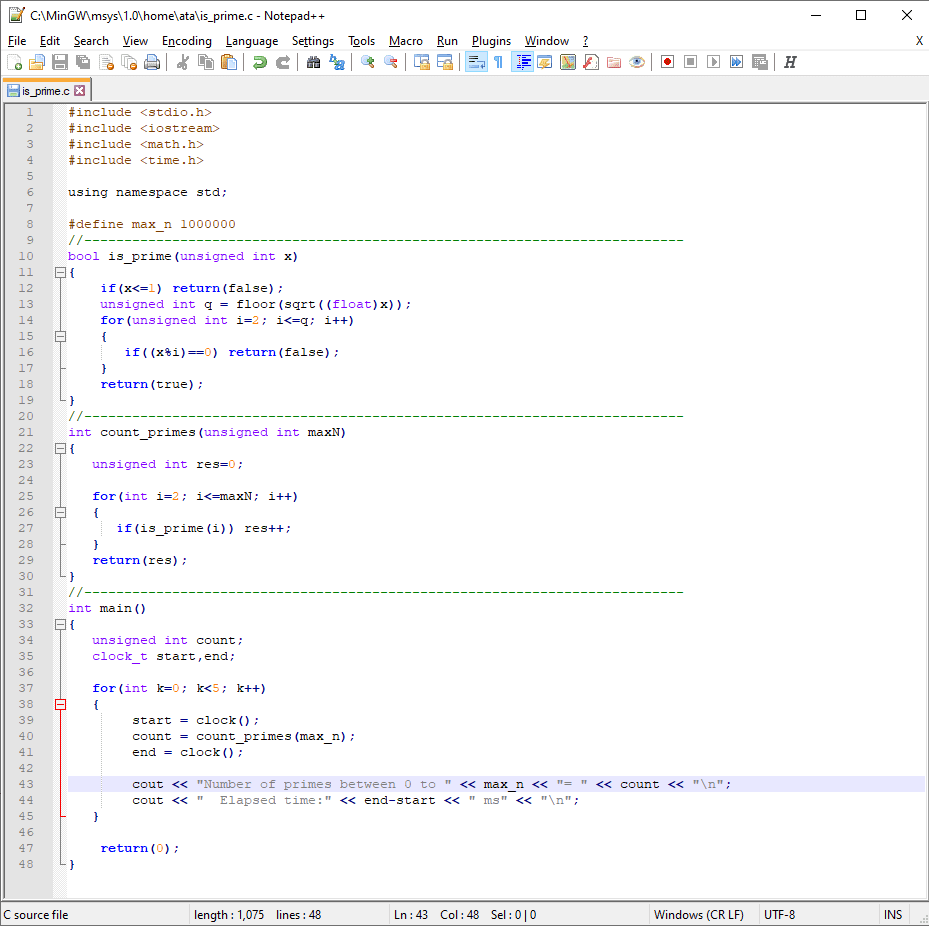Click the bold italic H toolbar icon
This screenshot has width=929, height=926.
[x=790, y=62]
